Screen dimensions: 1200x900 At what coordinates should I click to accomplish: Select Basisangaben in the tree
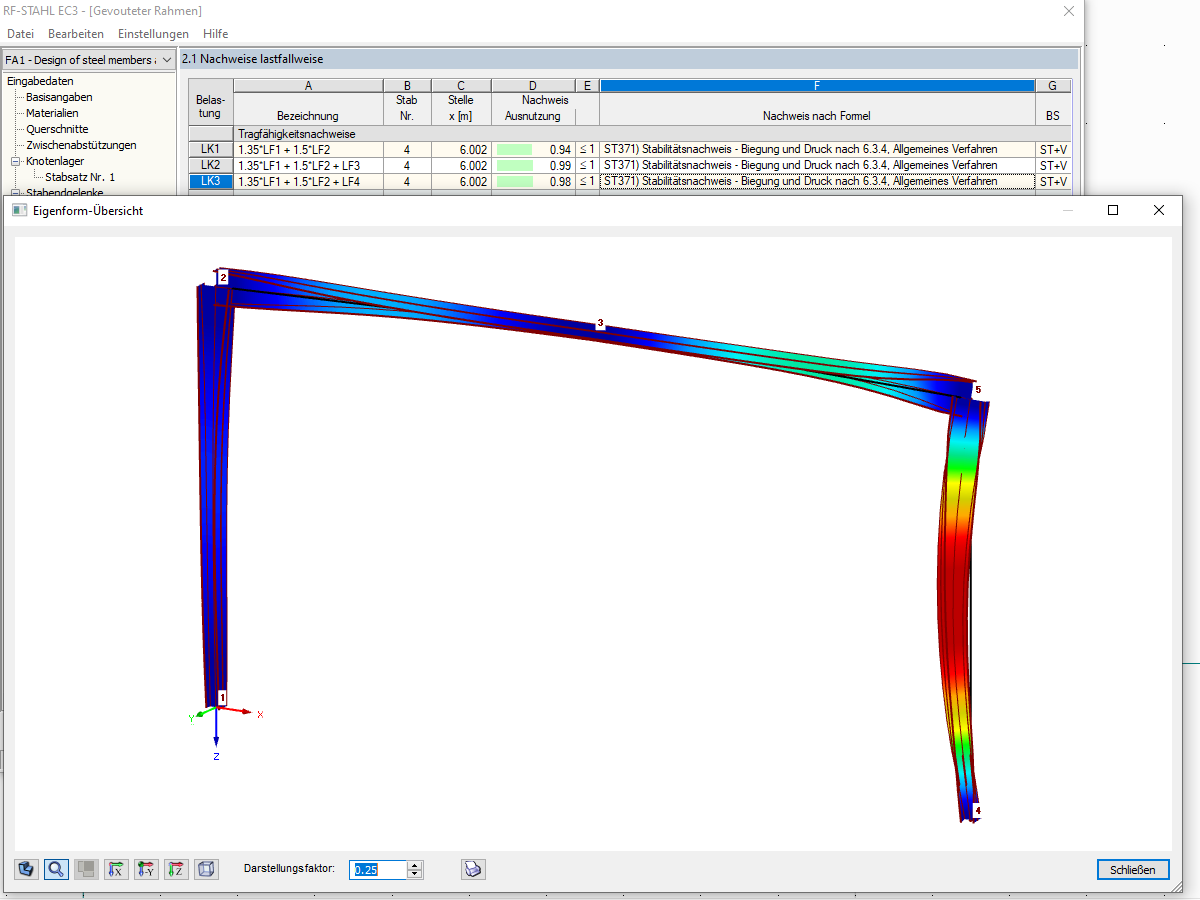pyautogui.click(x=59, y=97)
